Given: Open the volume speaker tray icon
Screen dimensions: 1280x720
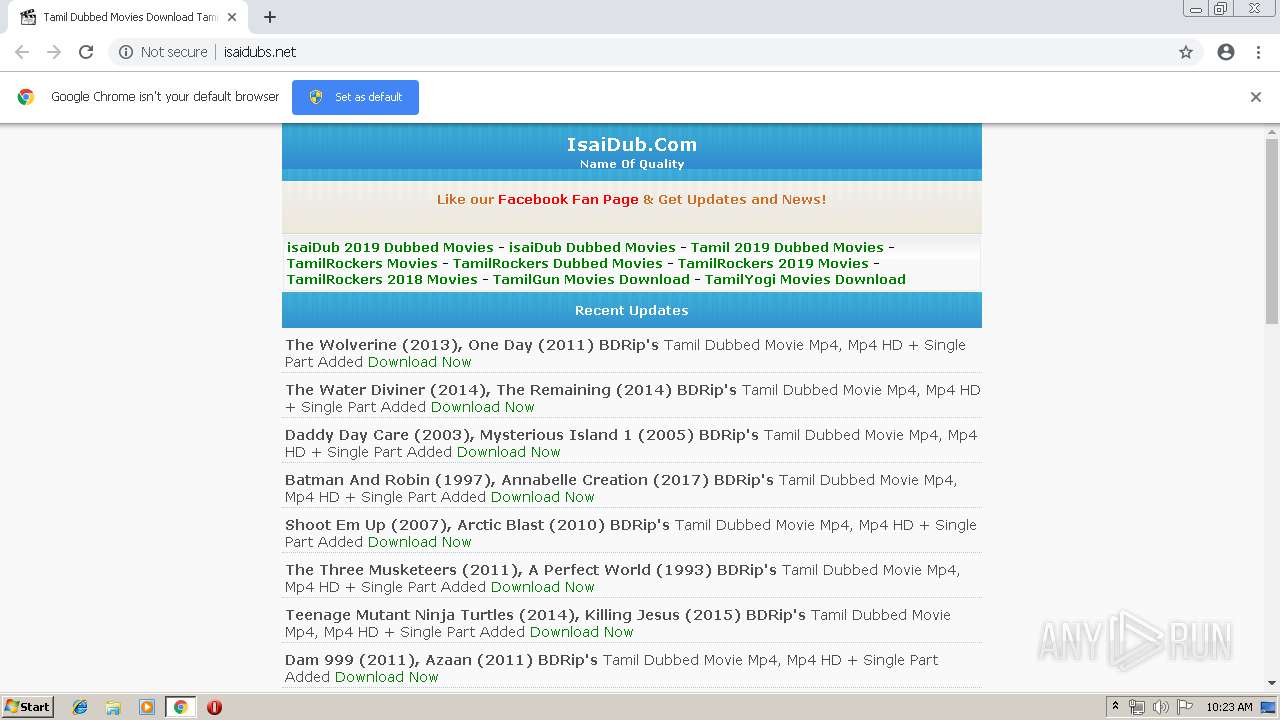Looking at the screenshot, I should pyautogui.click(x=1161, y=707).
